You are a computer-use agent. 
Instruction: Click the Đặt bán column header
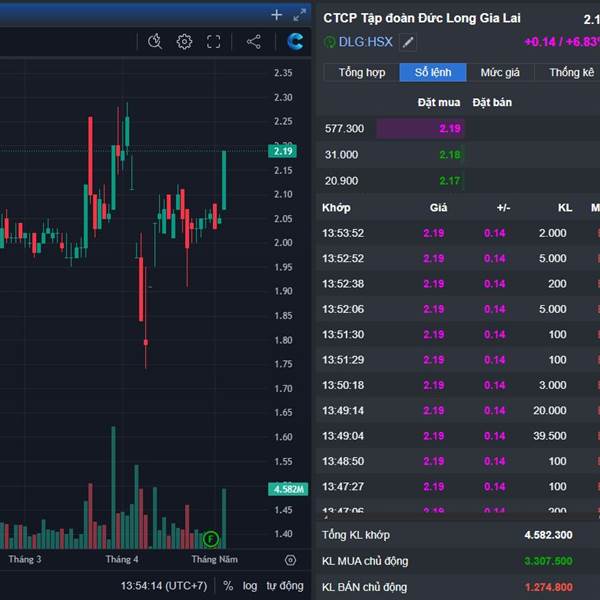[x=492, y=103]
